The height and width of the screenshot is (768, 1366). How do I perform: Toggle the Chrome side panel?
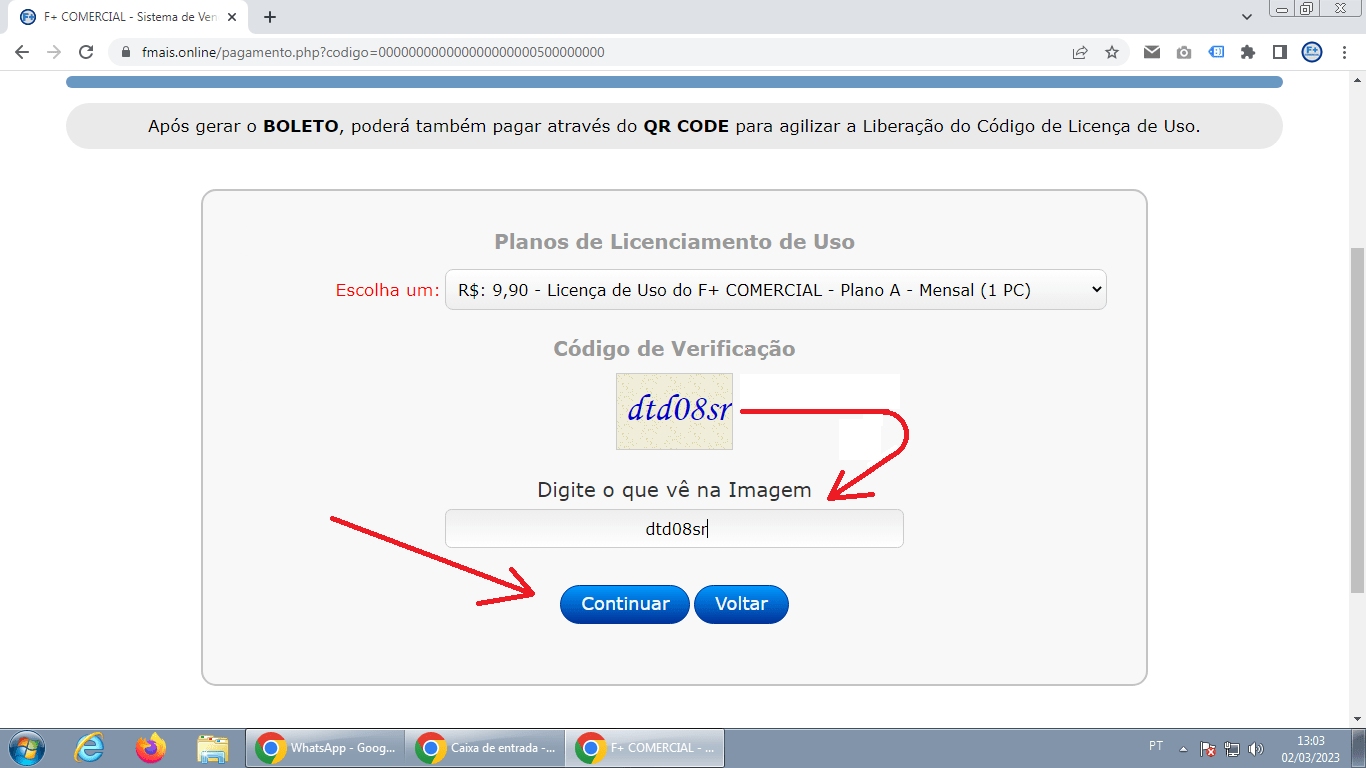(1279, 52)
